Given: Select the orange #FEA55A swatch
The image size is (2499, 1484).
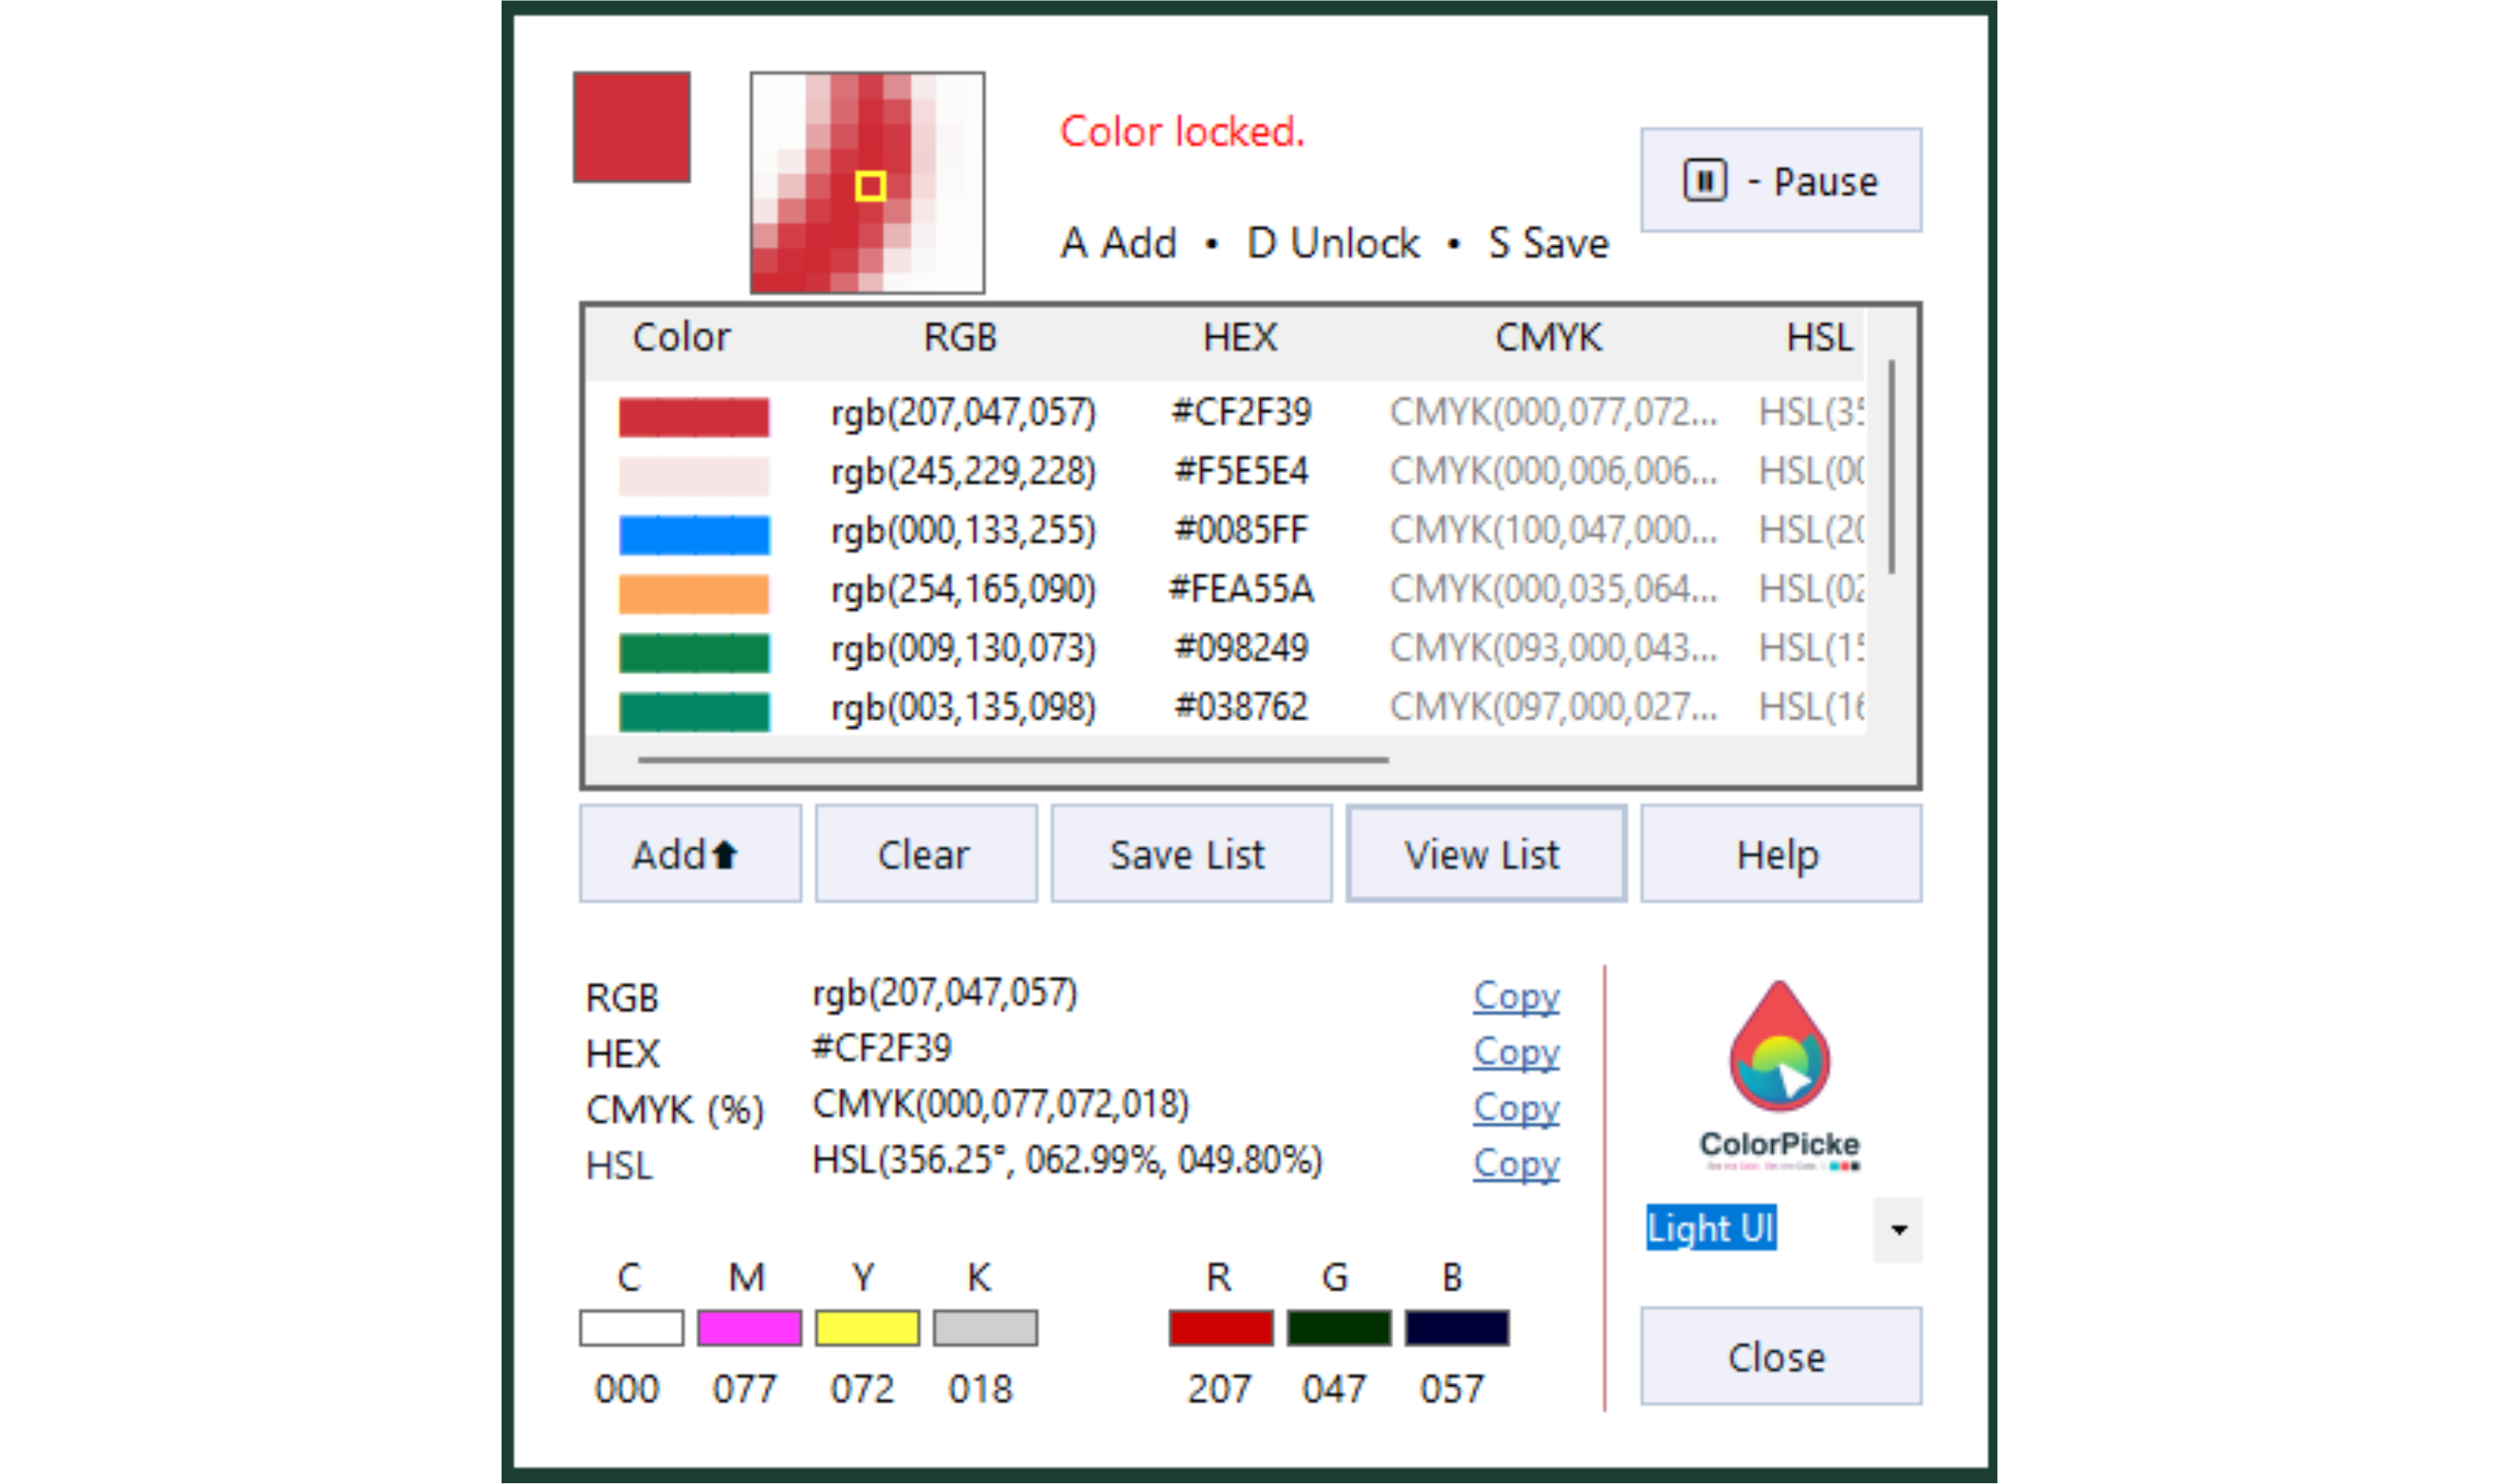Looking at the screenshot, I should tap(694, 593).
